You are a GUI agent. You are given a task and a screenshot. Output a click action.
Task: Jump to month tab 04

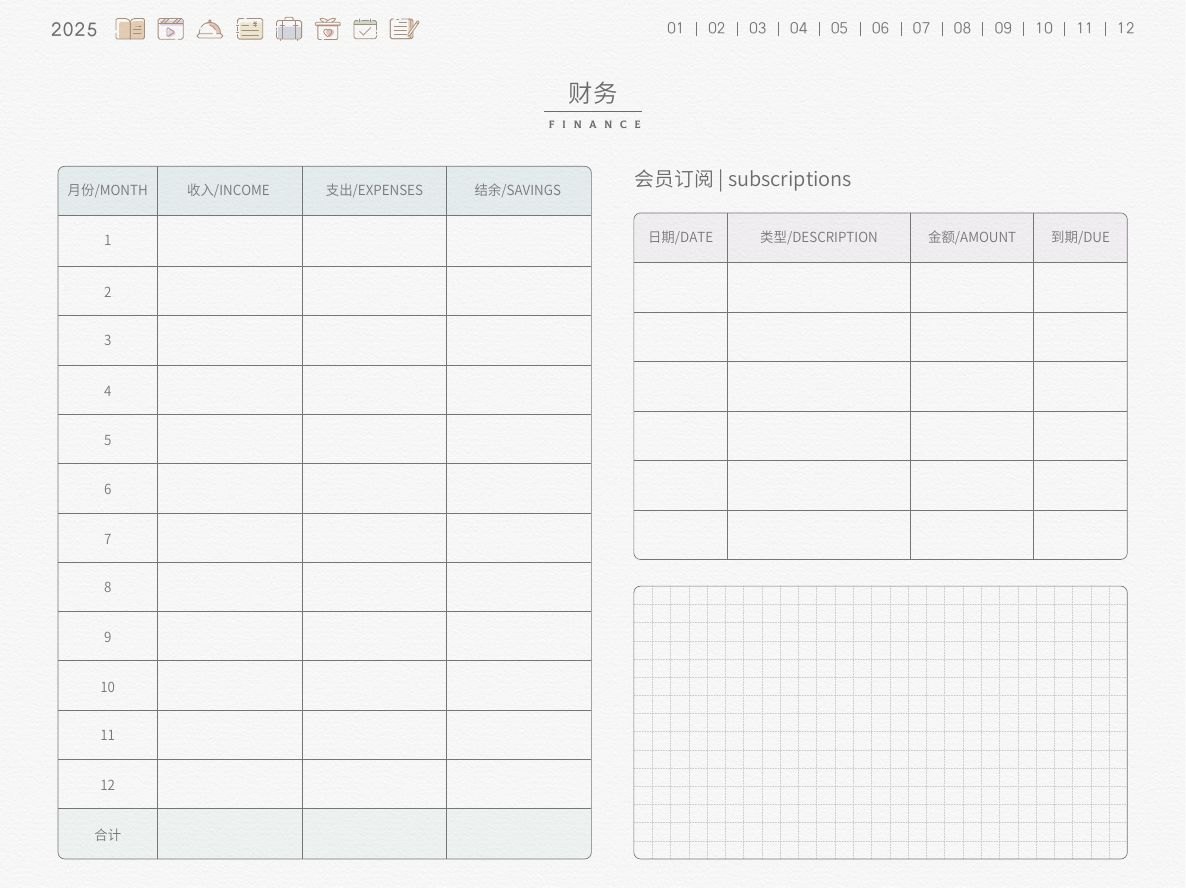coord(798,29)
